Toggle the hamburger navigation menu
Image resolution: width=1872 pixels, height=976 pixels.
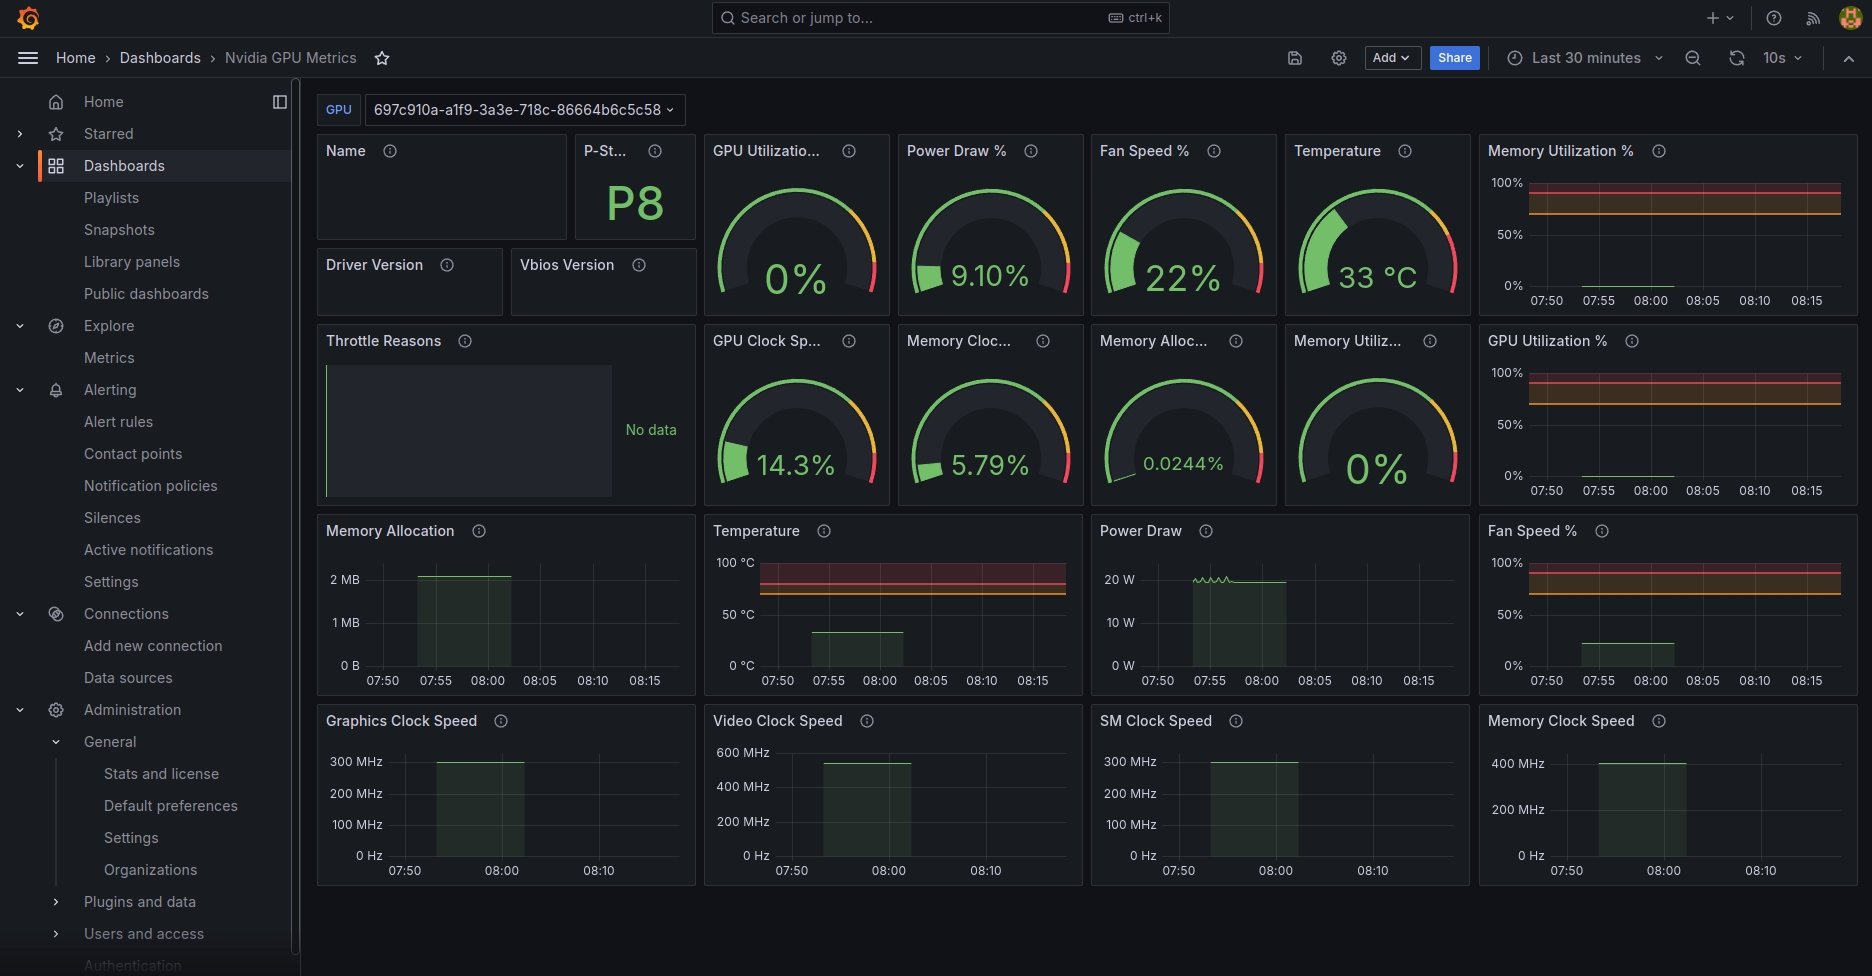click(x=28, y=58)
